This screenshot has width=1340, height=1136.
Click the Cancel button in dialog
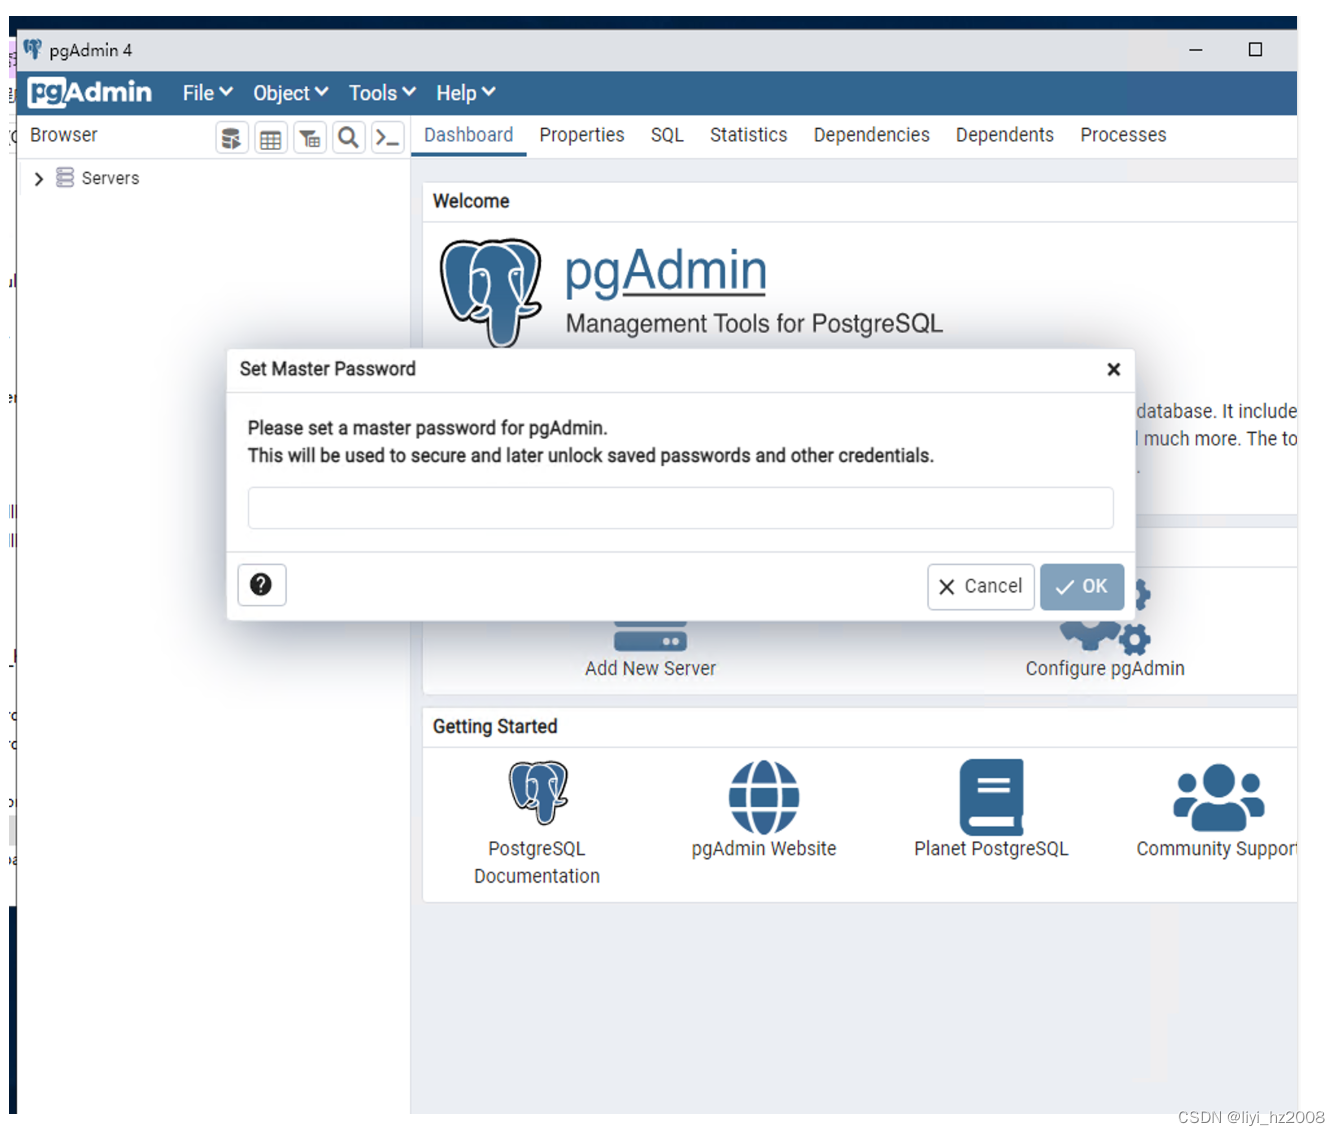tap(980, 587)
